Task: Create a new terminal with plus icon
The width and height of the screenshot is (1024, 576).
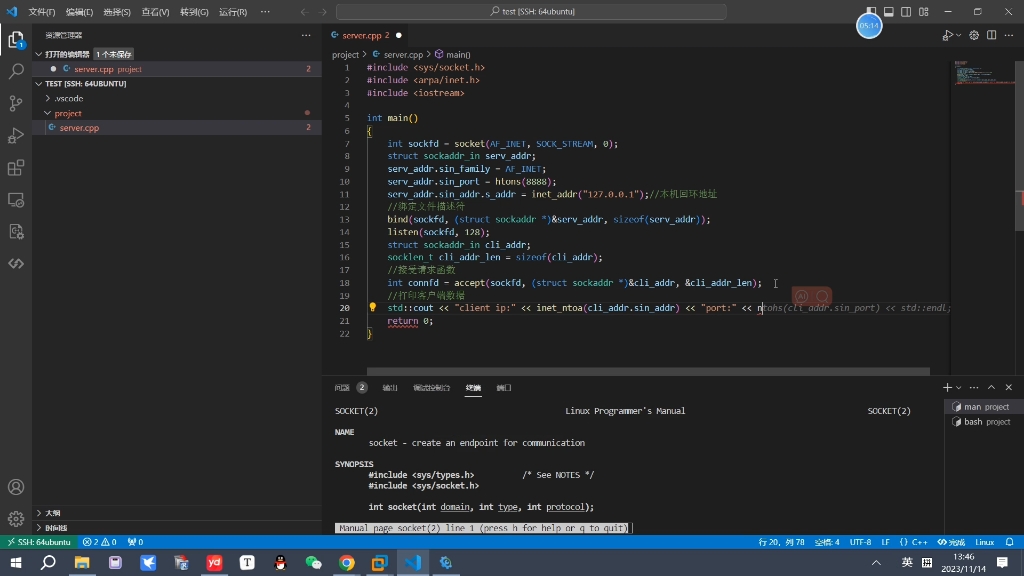Action: coord(947,387)
